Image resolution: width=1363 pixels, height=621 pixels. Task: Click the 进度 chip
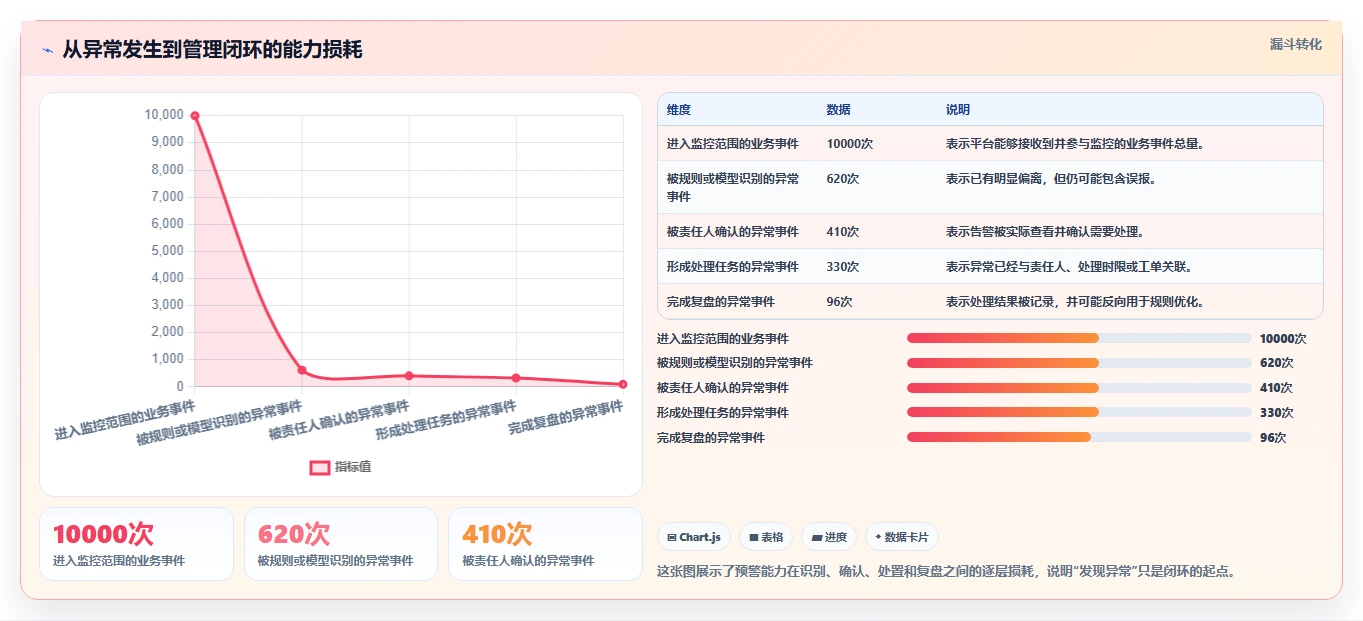tap(829, 537)
